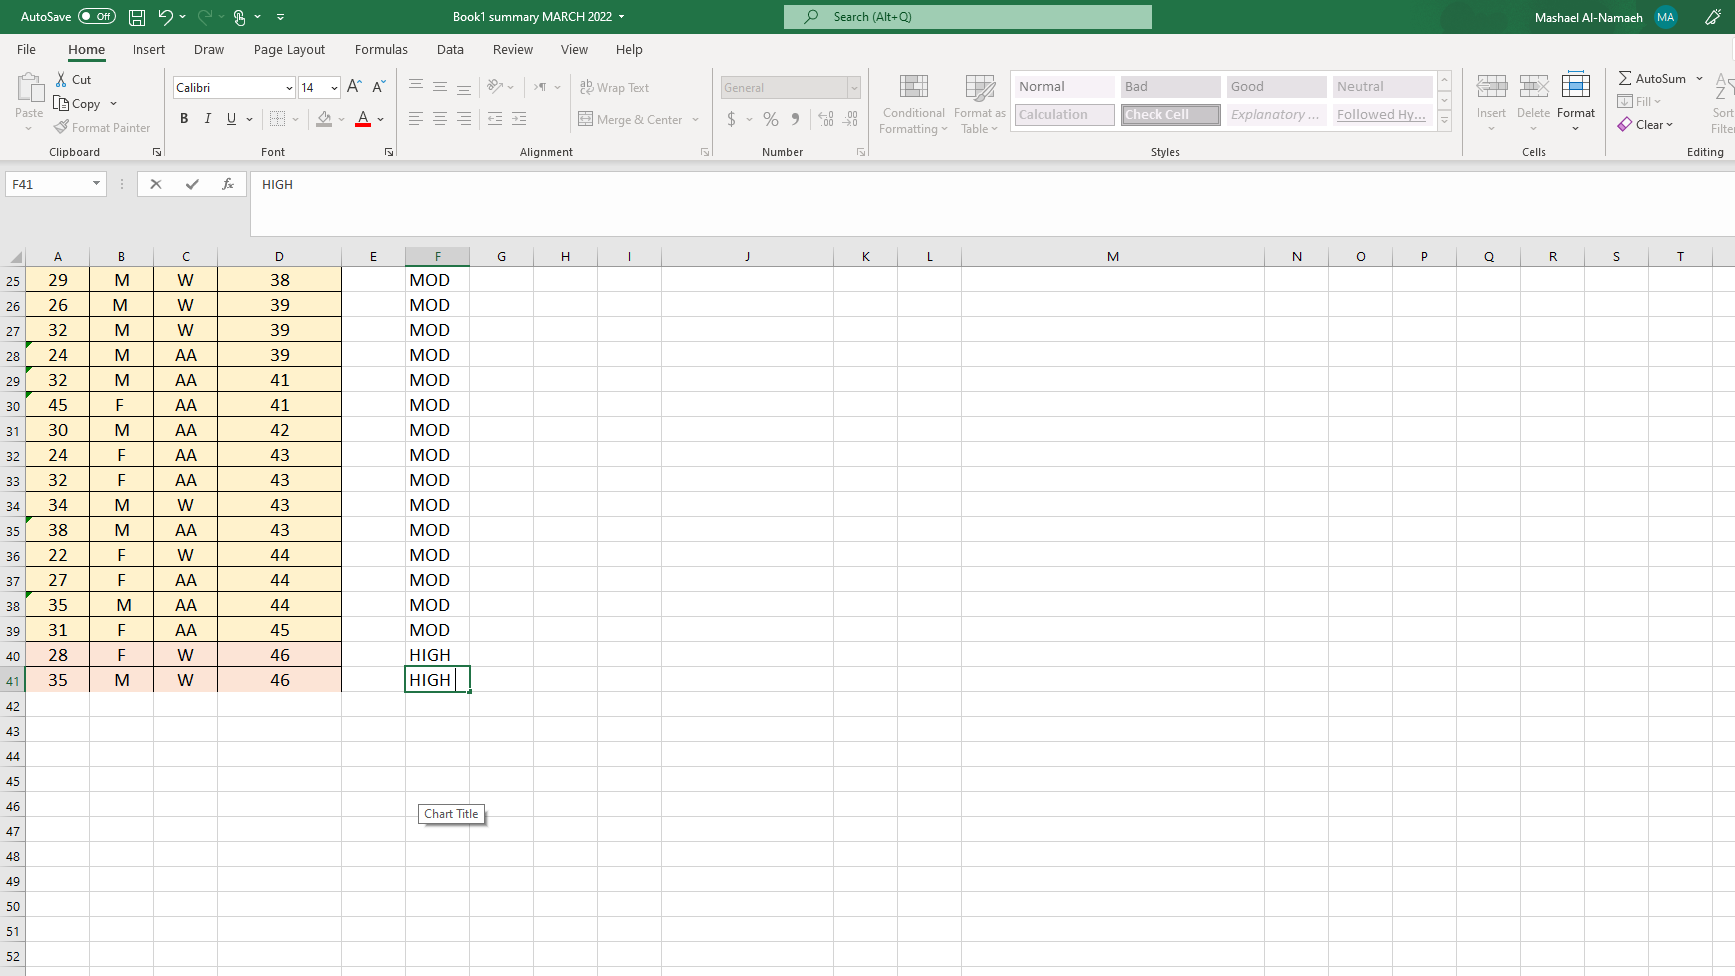This screenshot has width=1735, height=976.
Task: Expand the Number Format dropdown
Action: [x=854, y=88]
